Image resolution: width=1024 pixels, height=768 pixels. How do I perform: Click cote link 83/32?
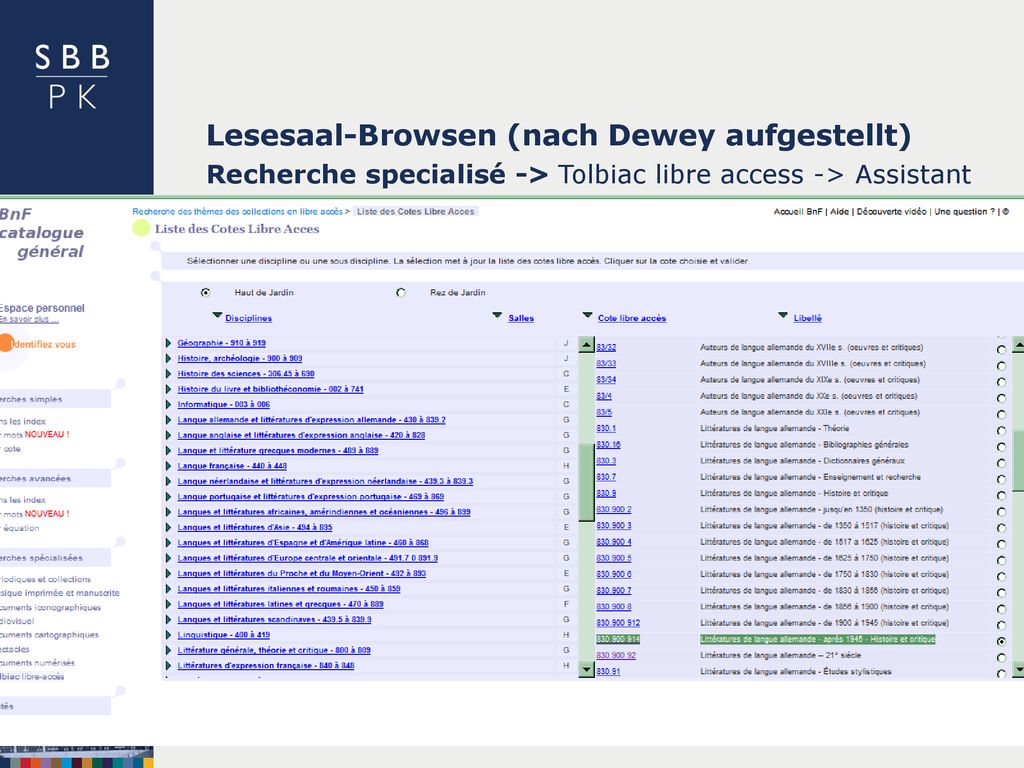point(606,347)
